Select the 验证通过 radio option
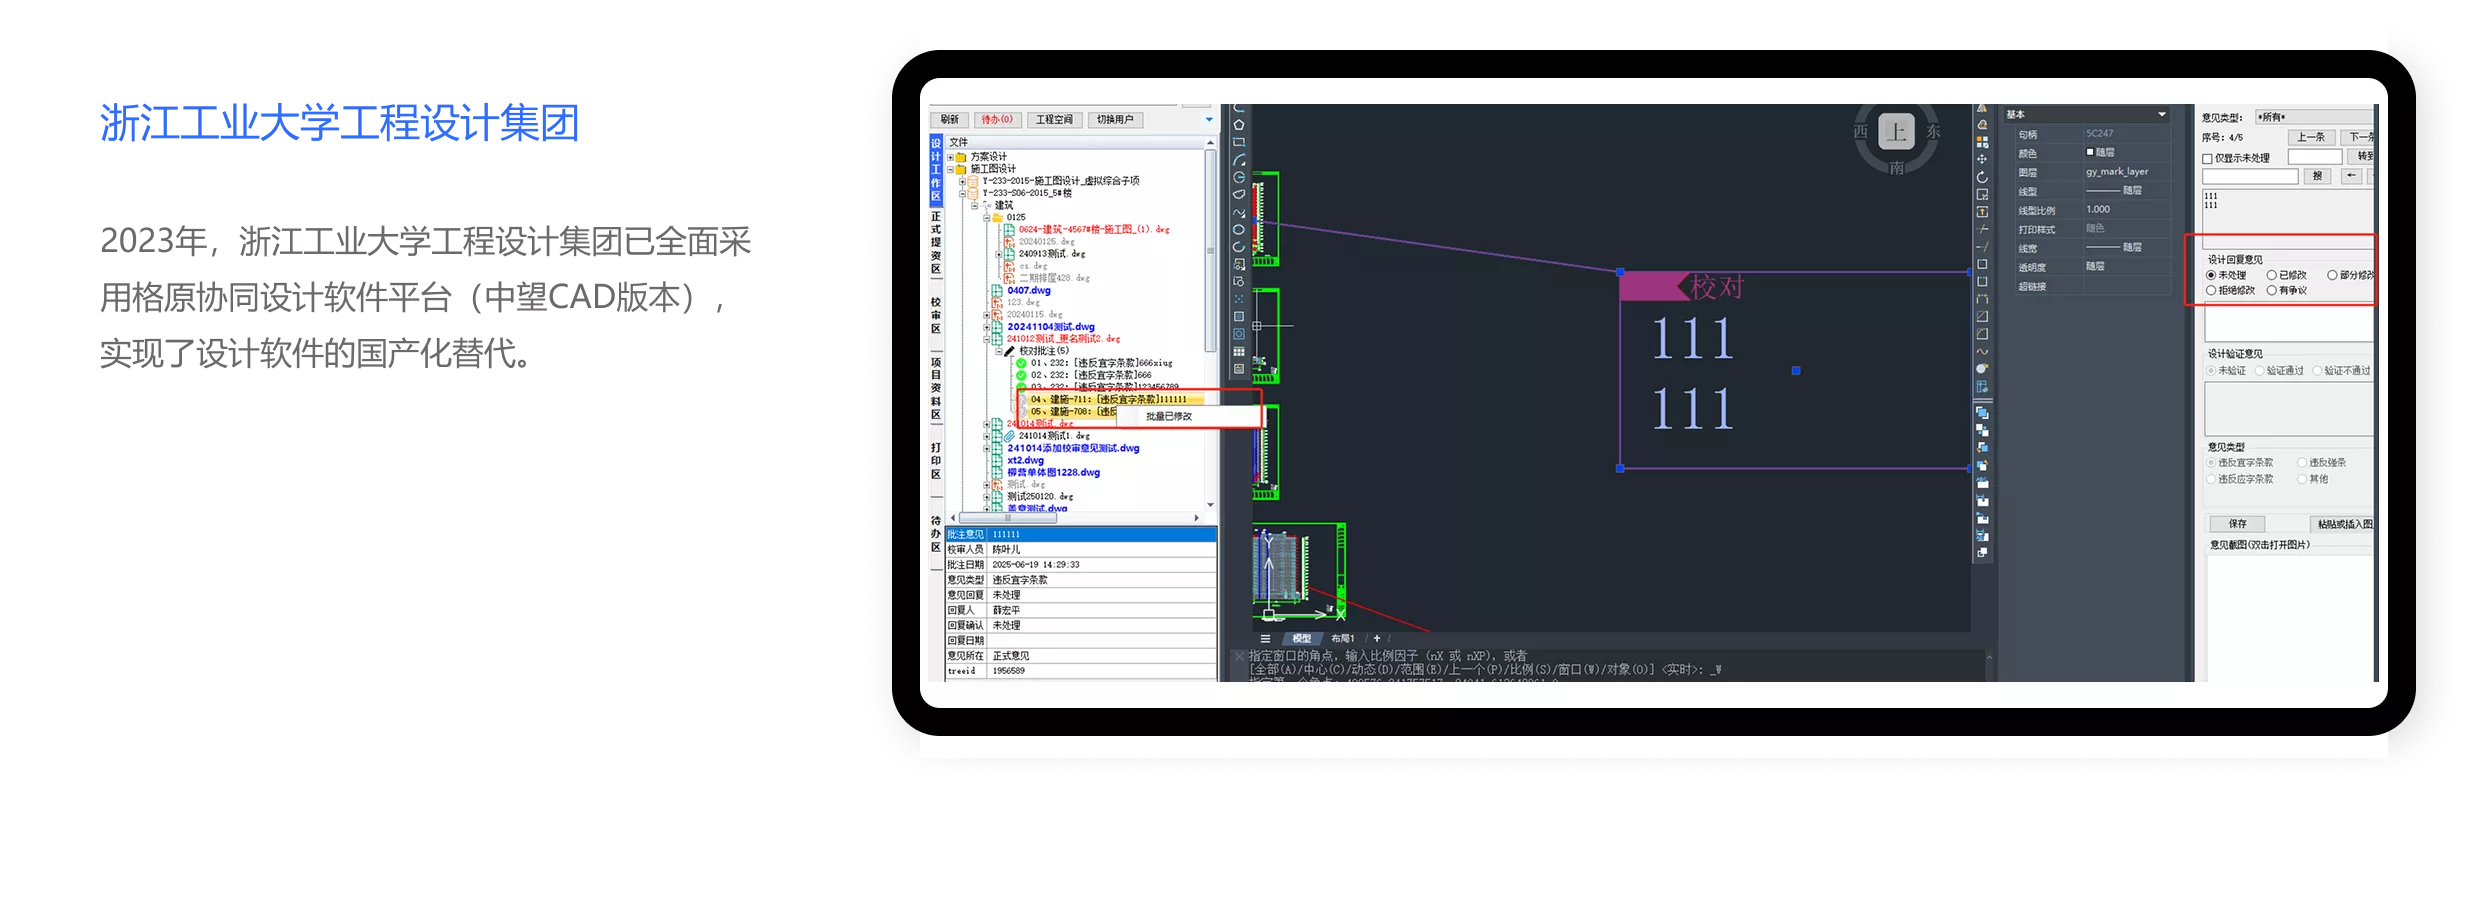The image size is (2480, 906). (x=2259, y=370)
